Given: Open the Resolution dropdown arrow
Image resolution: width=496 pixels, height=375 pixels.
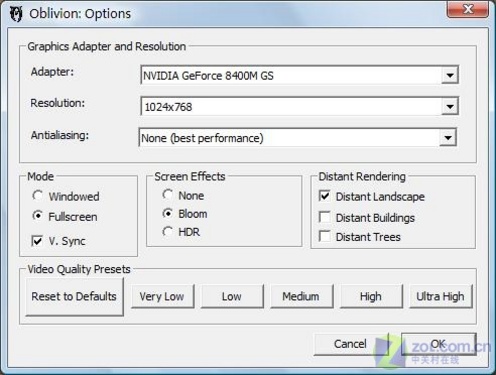Looking at the screenshot, I should tap(450, 106).
